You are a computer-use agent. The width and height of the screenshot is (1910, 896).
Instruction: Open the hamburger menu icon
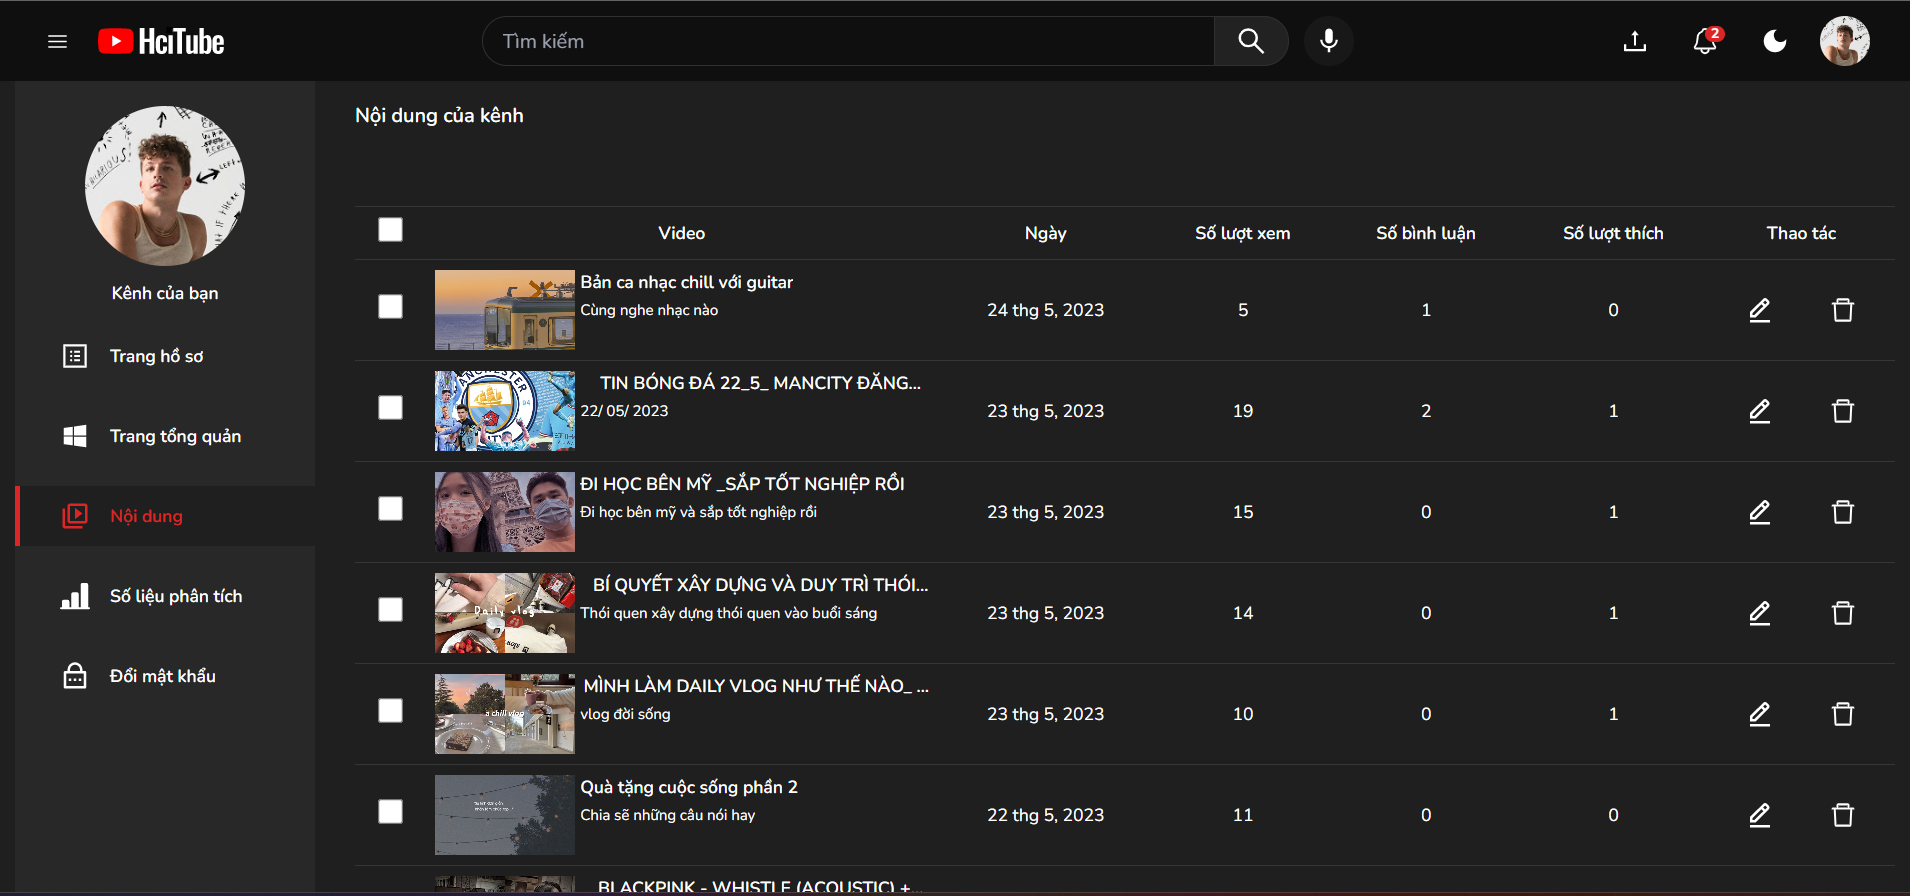point(57,41)
